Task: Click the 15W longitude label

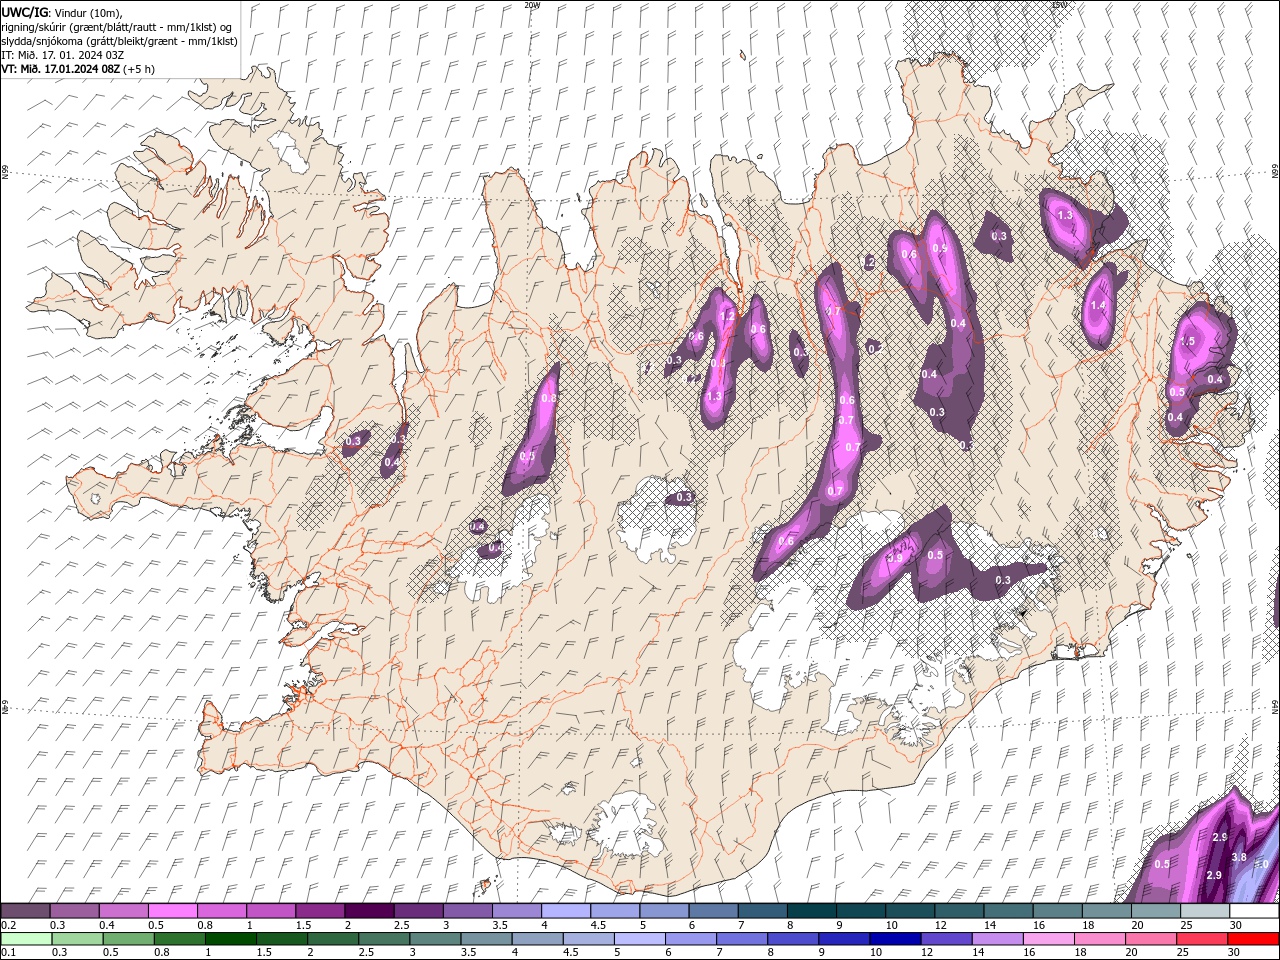Action: click(1059, 4)
